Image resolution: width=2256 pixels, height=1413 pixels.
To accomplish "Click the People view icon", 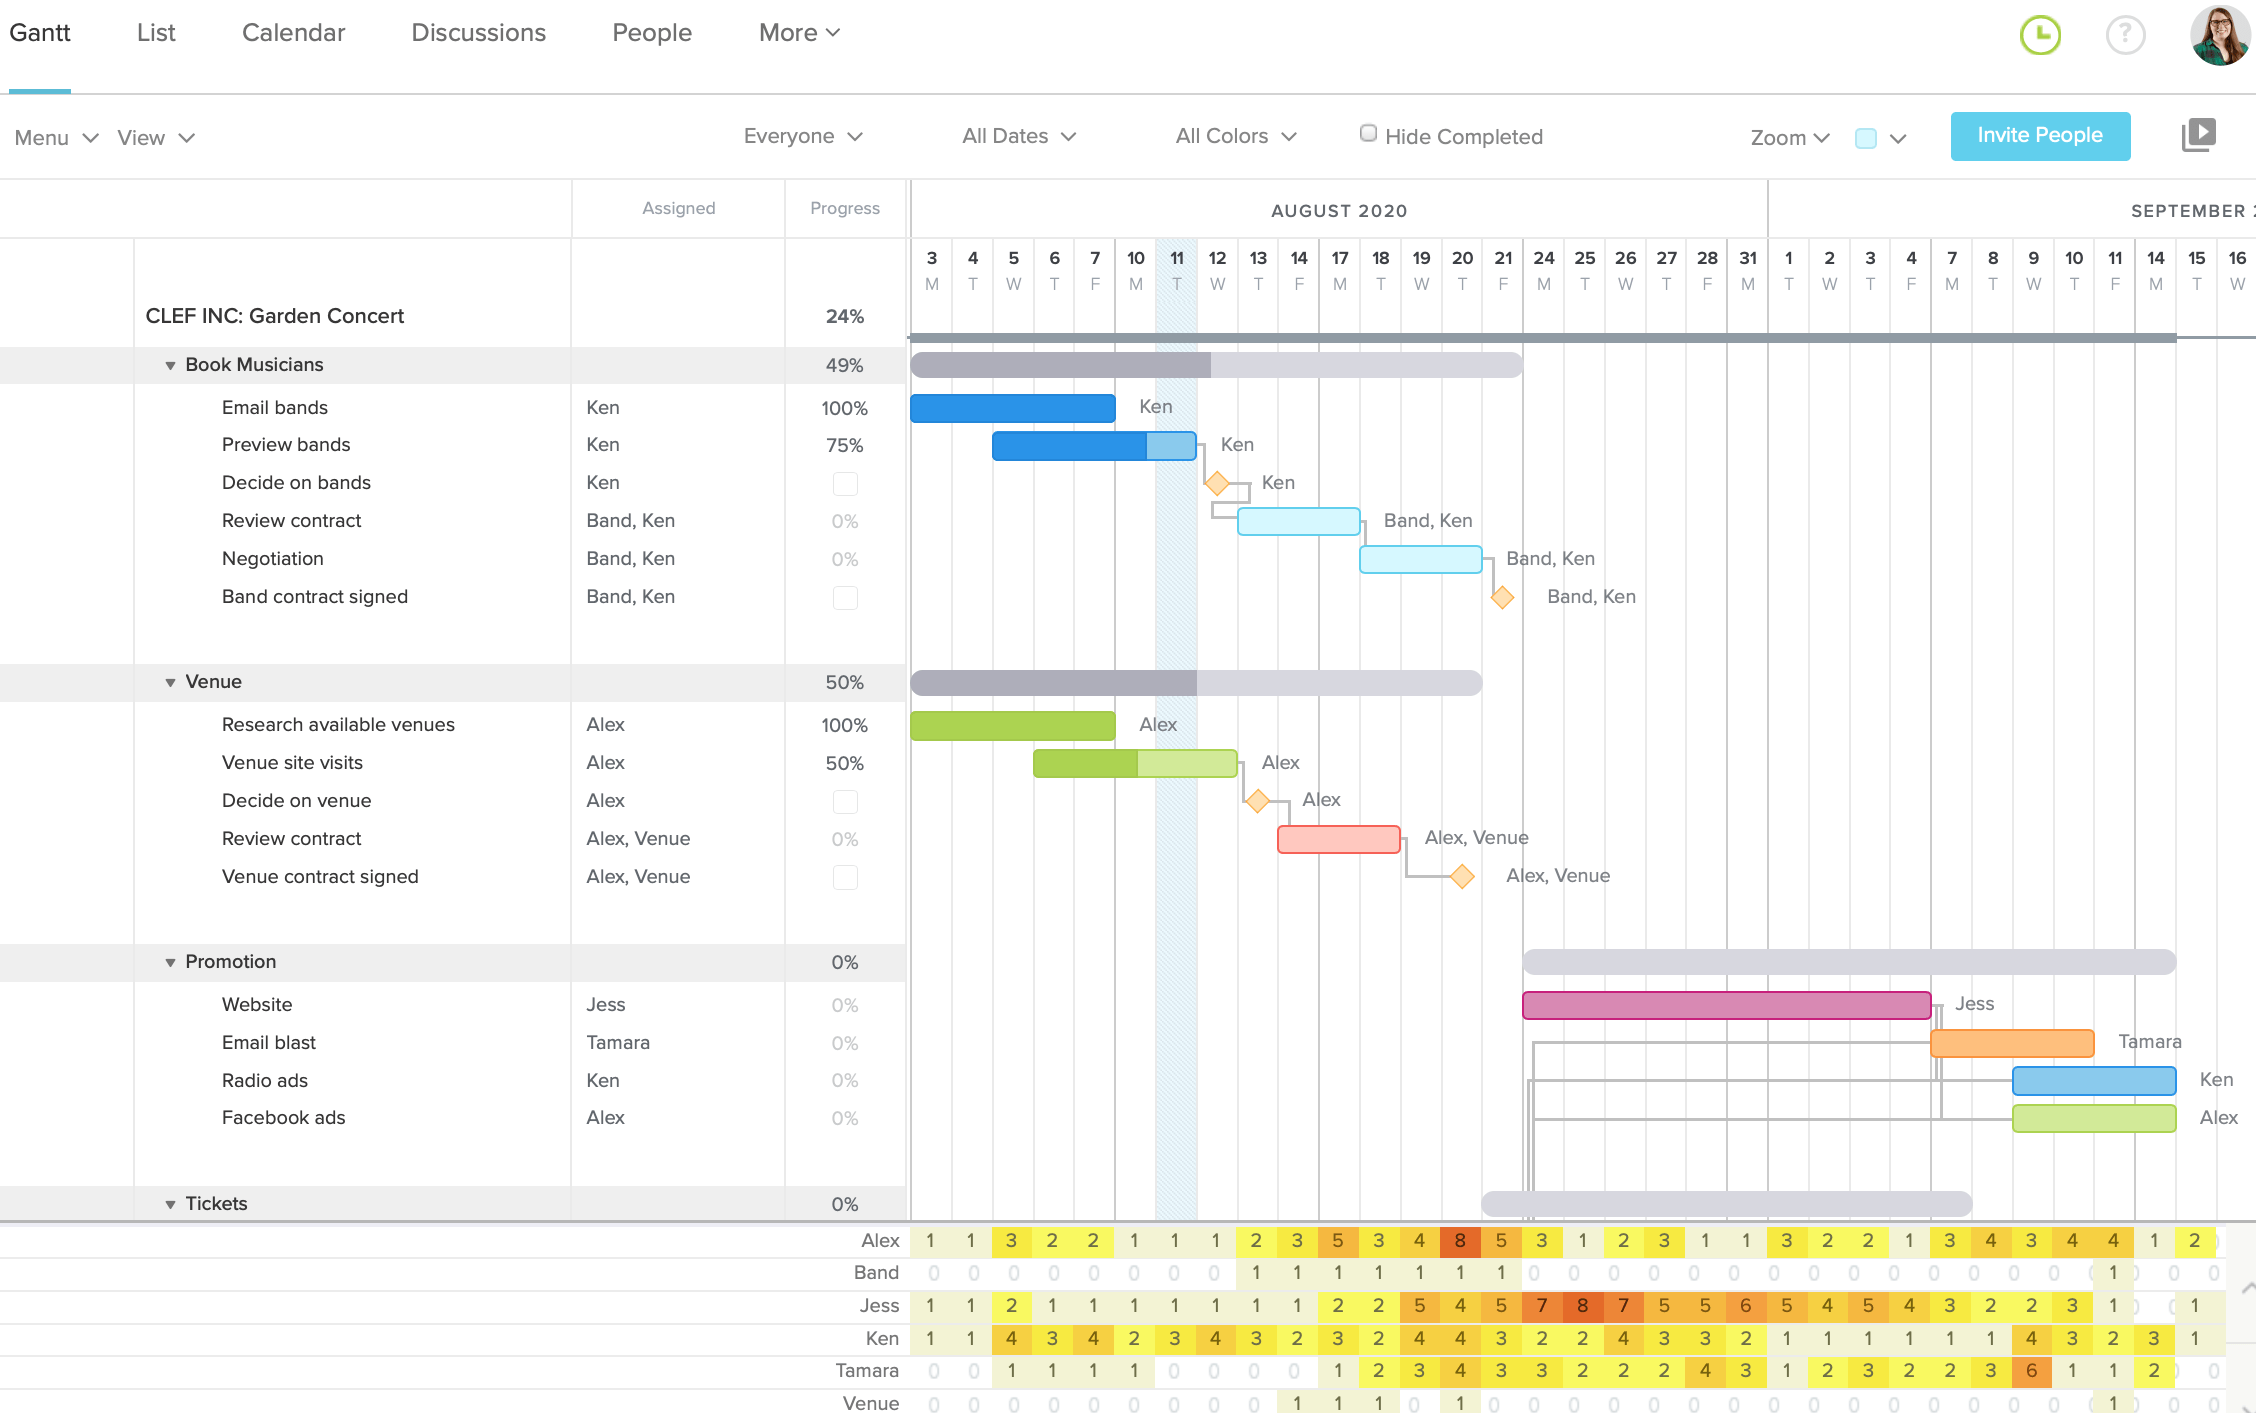I will 651,31.
